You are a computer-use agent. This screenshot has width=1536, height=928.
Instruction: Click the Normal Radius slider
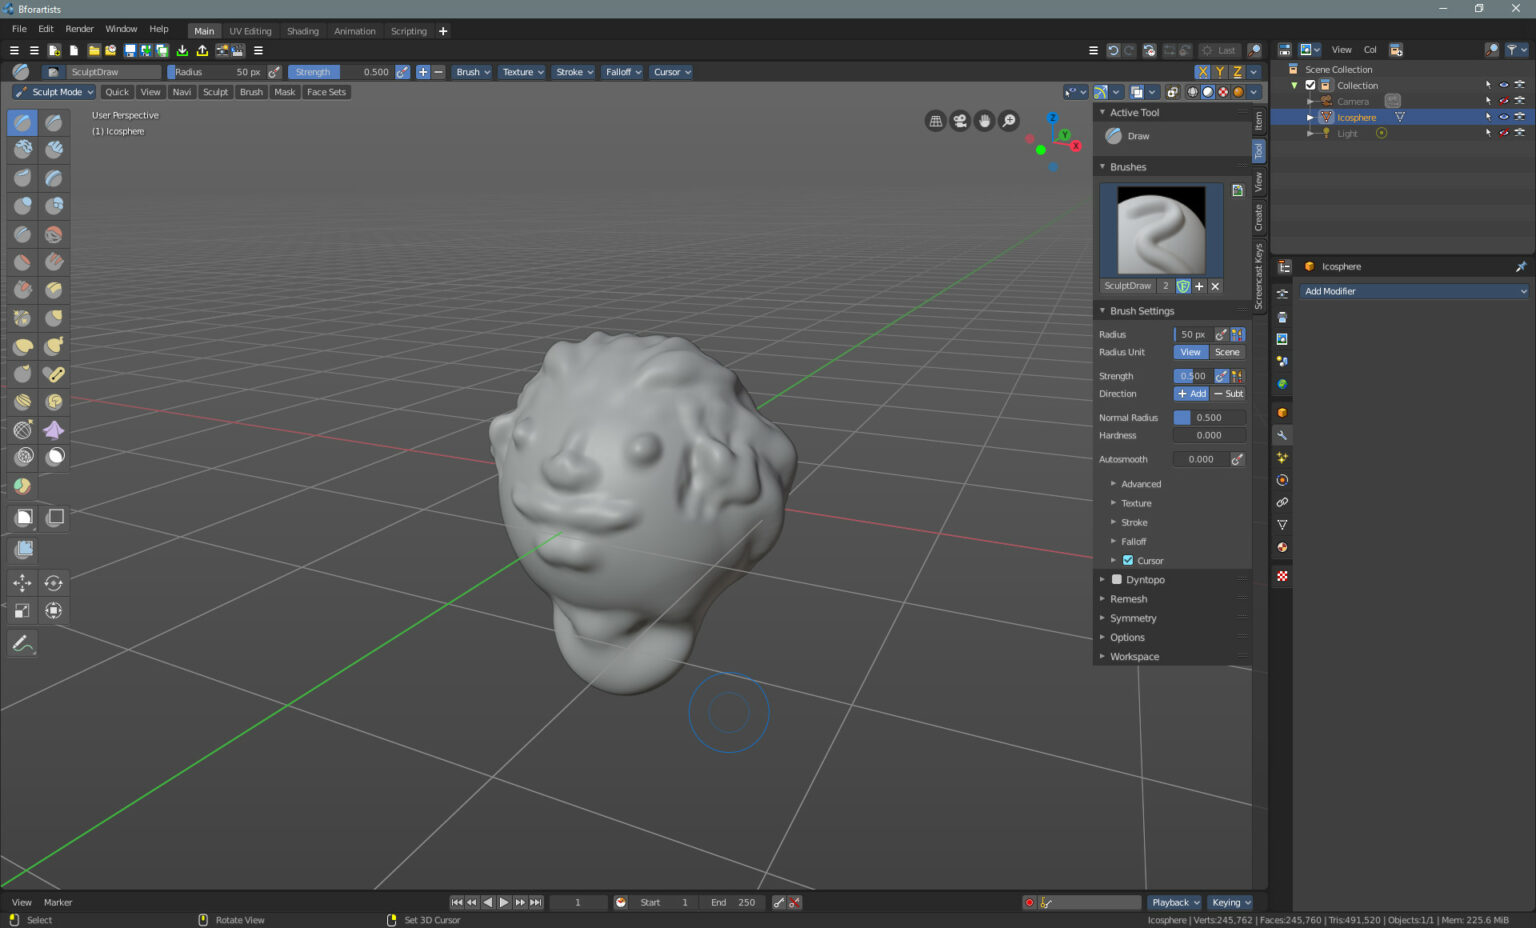point(1209,418)
